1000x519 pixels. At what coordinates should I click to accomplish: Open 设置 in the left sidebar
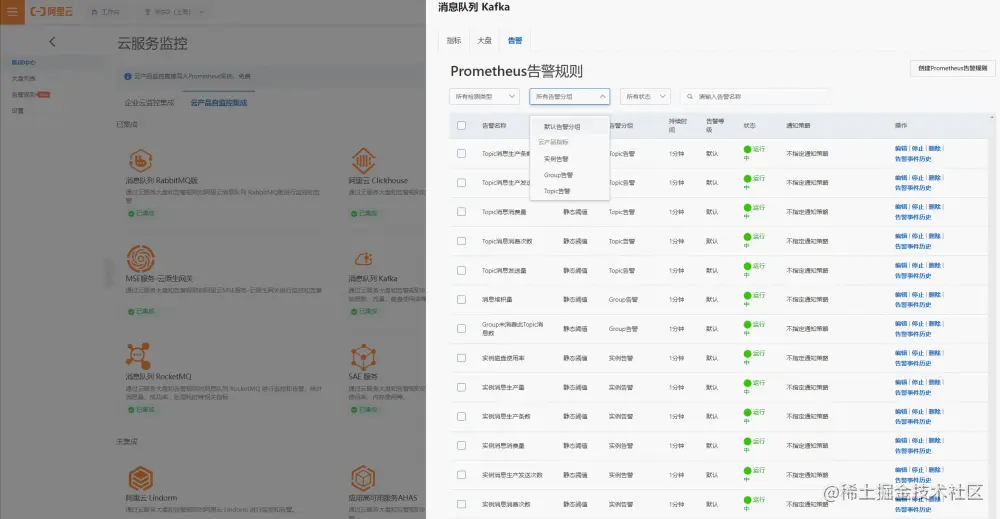tap(17, 111)
